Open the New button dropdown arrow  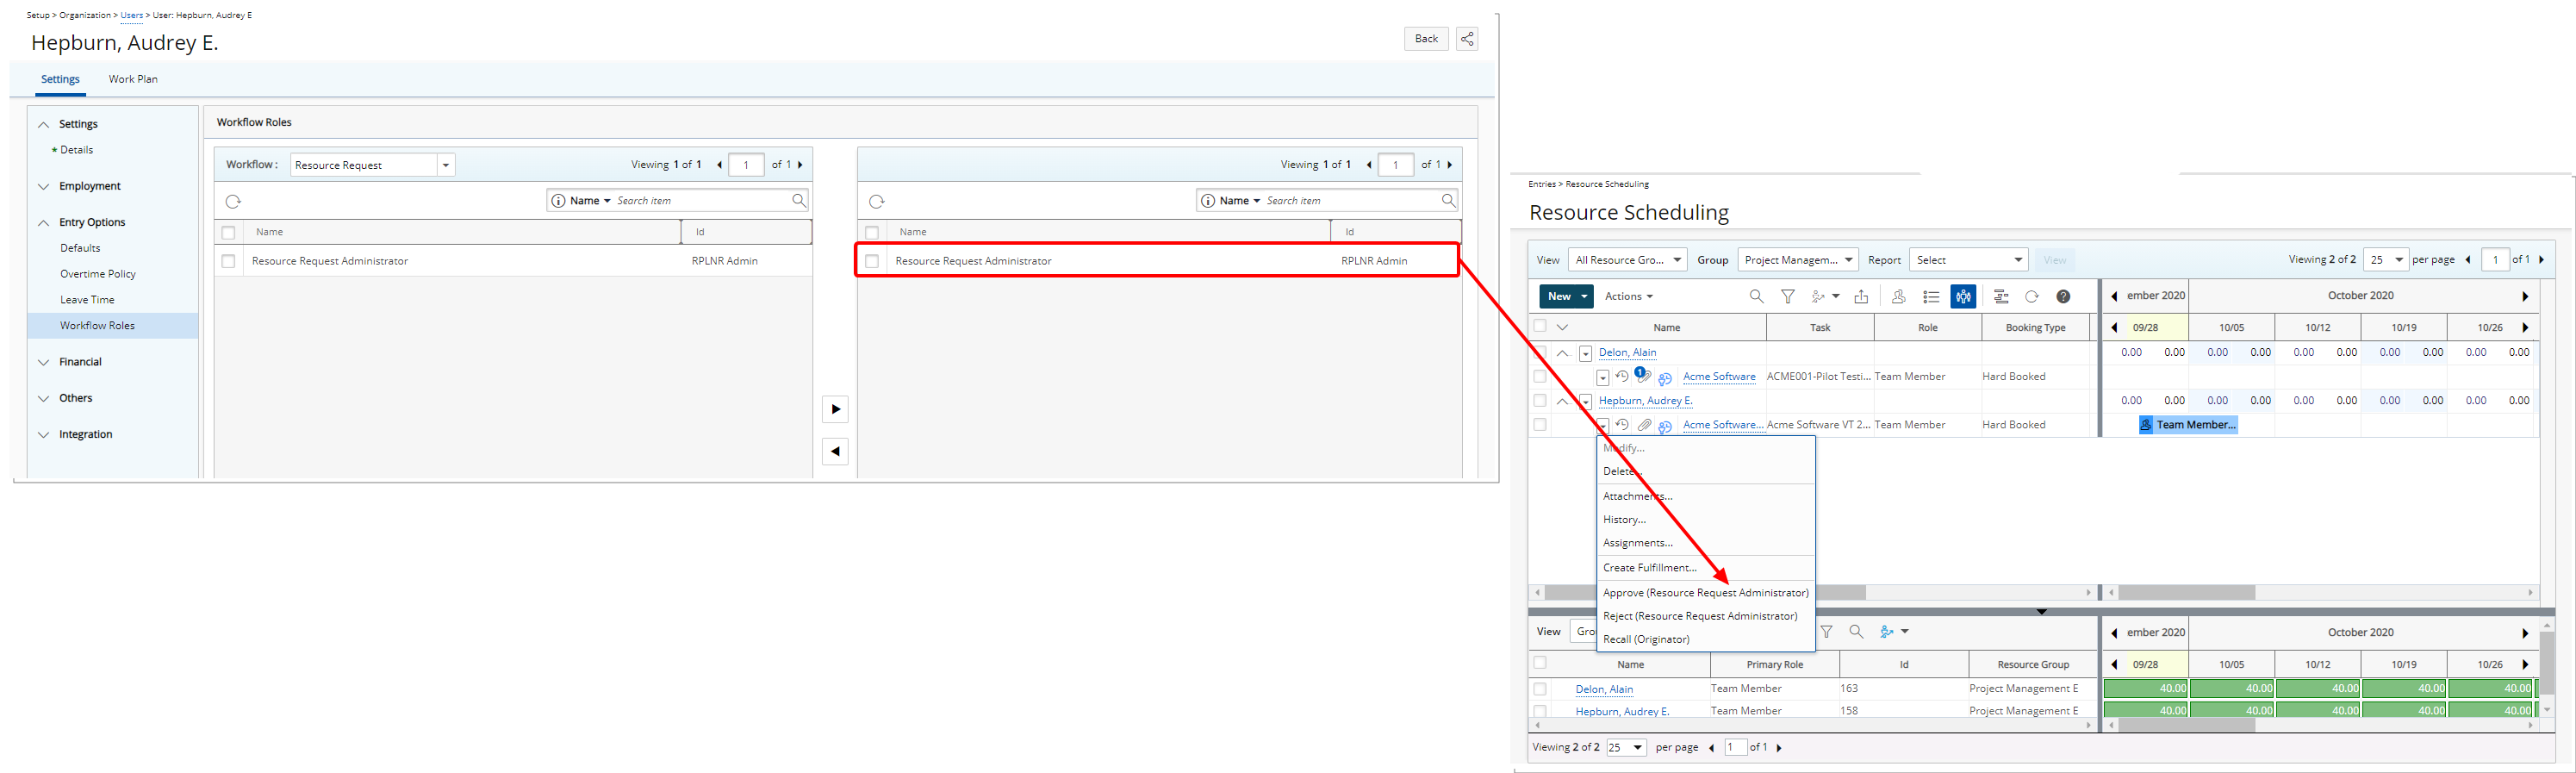pos(1584,296)
